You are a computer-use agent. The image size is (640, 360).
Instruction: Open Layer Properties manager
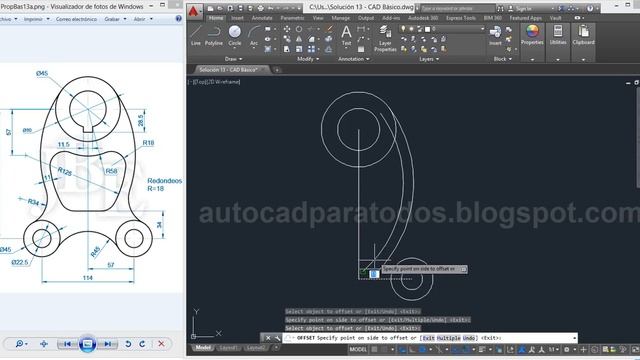[x=385, y=38]
